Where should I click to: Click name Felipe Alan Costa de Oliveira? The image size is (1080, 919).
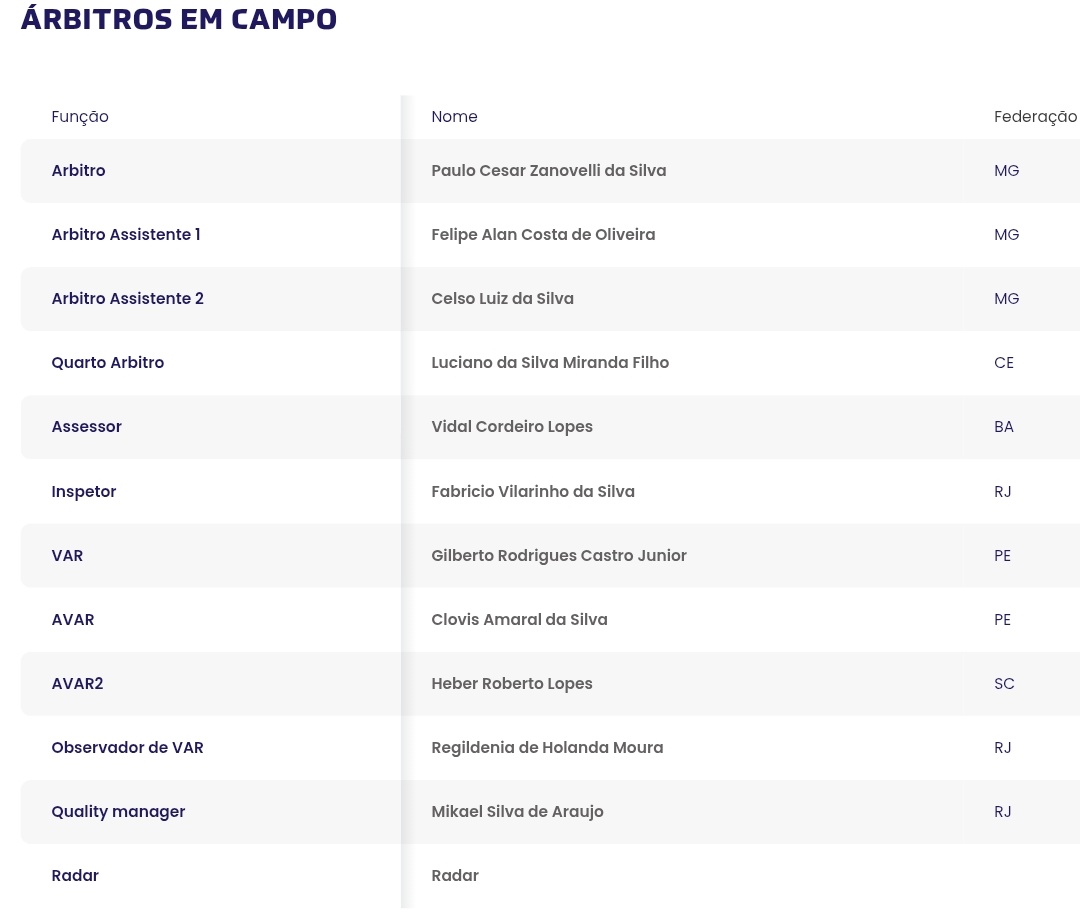pos(543,235)
